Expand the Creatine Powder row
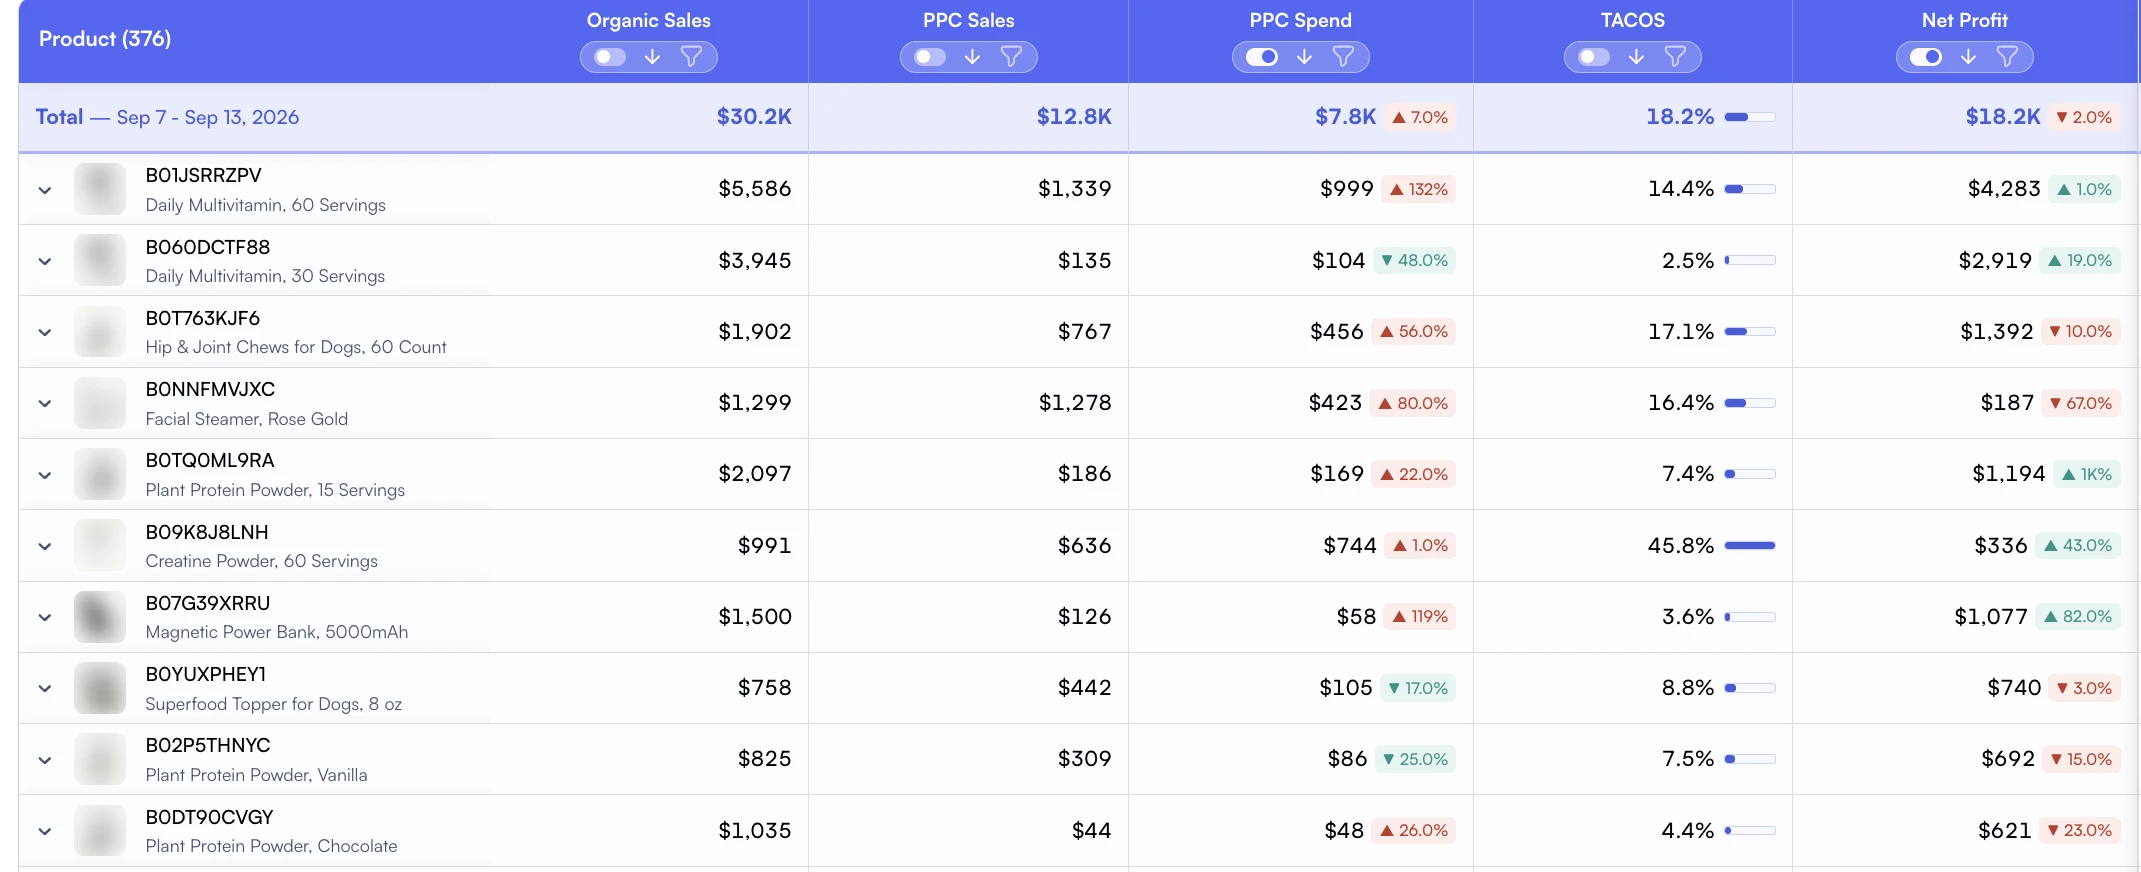 click(x=45, y=546)
